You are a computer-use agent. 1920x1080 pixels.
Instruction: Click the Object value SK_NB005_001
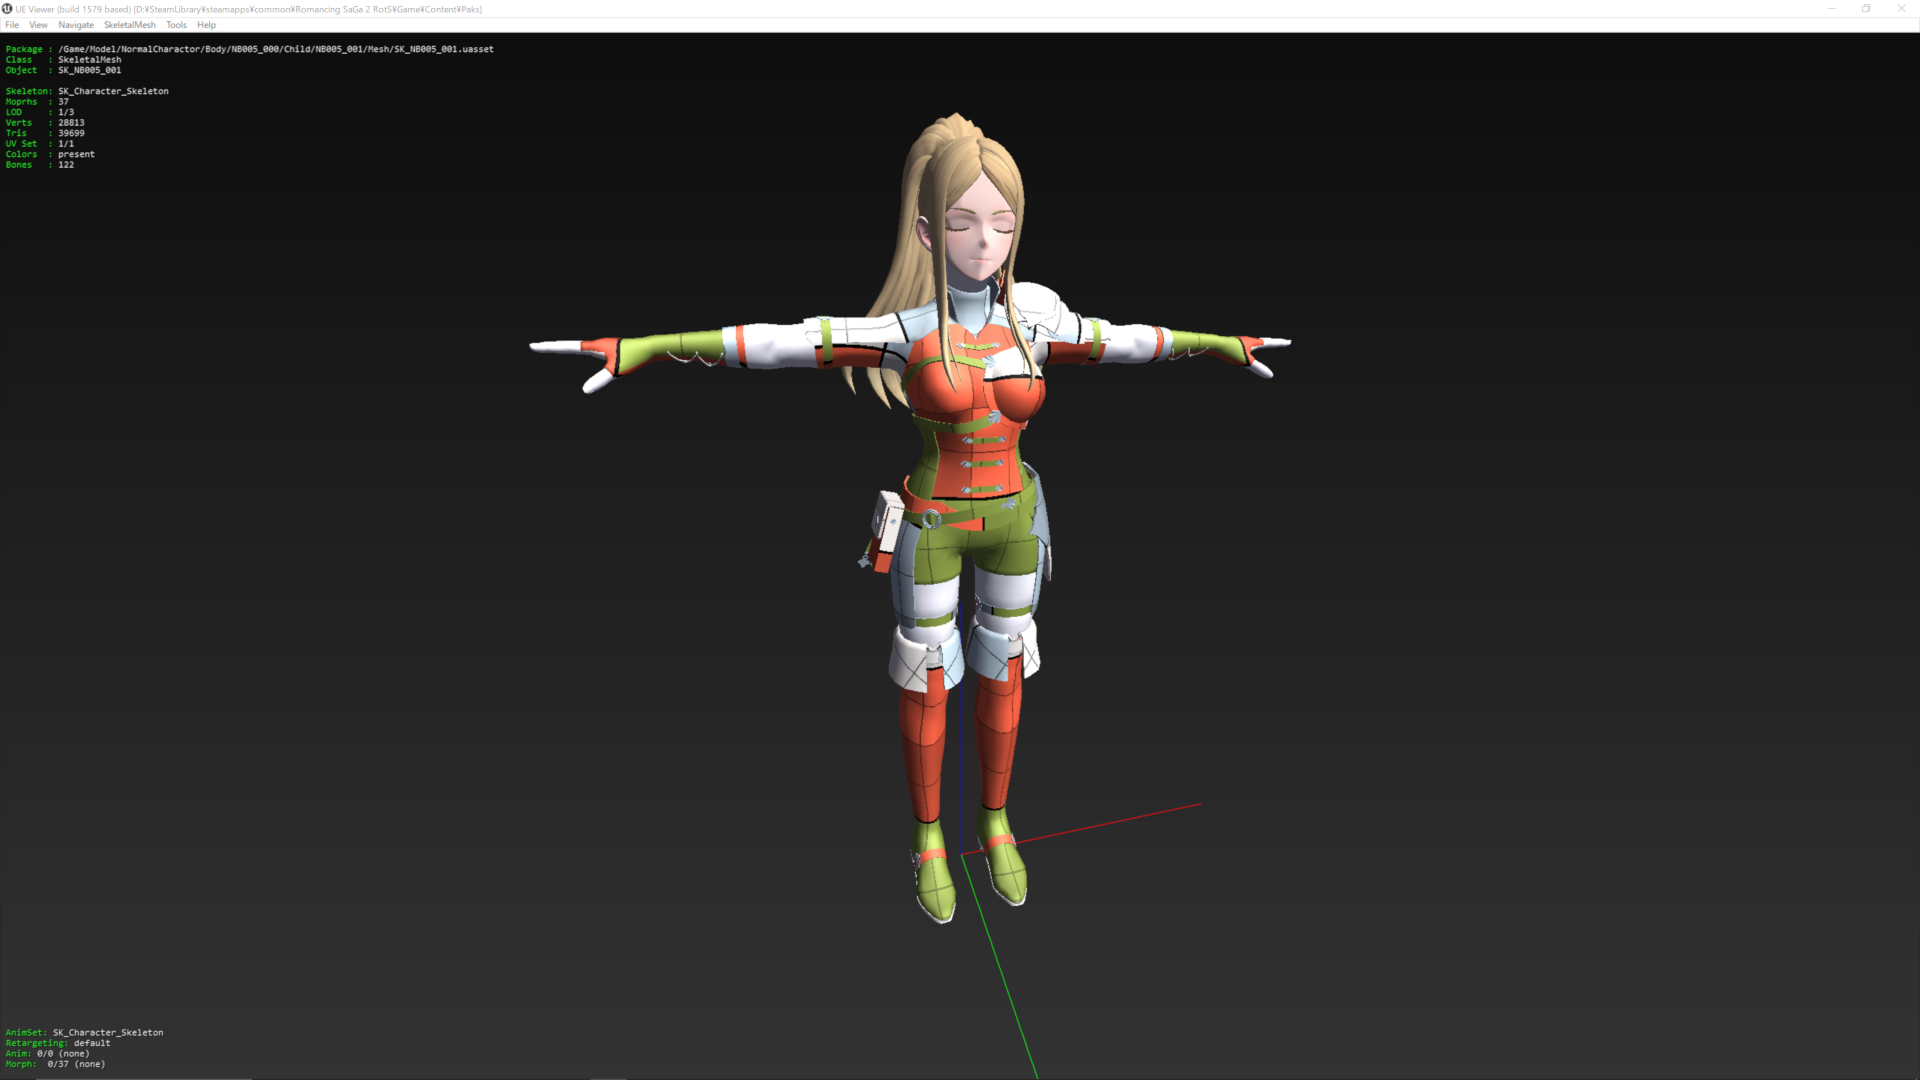90,70
